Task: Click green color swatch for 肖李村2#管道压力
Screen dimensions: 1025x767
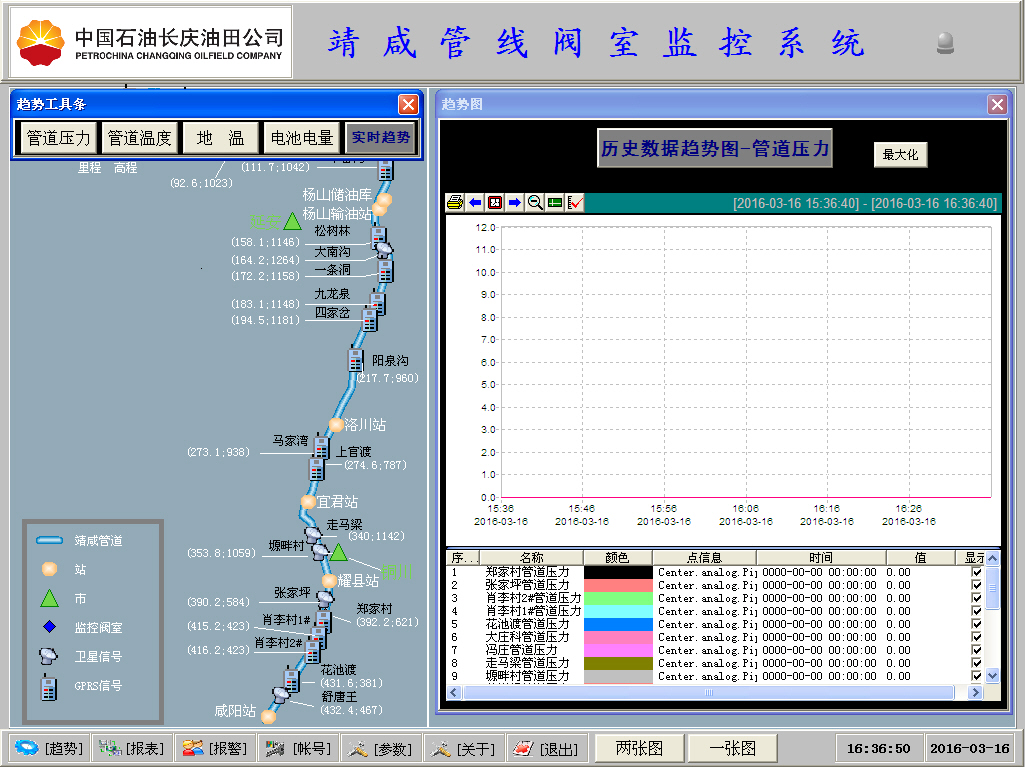Action: (618, 598)
